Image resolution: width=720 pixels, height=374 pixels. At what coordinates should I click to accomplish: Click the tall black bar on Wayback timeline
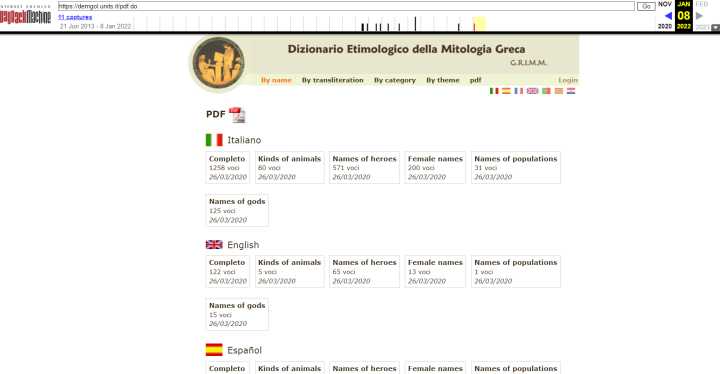click(x=415, y=24)
